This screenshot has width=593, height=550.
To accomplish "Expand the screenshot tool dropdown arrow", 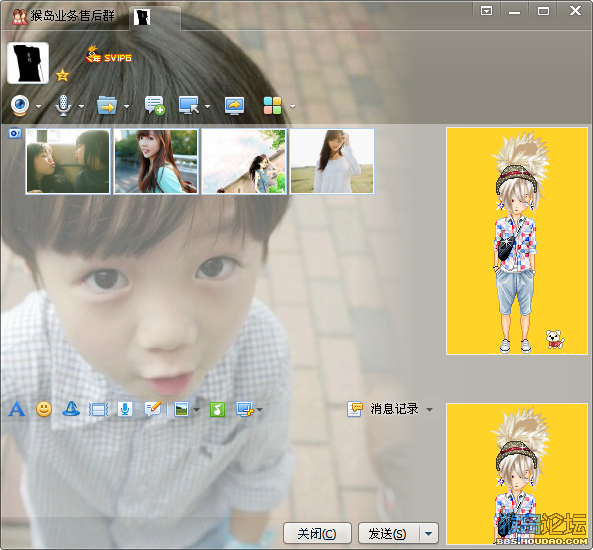I will click(x=259, y=410).
